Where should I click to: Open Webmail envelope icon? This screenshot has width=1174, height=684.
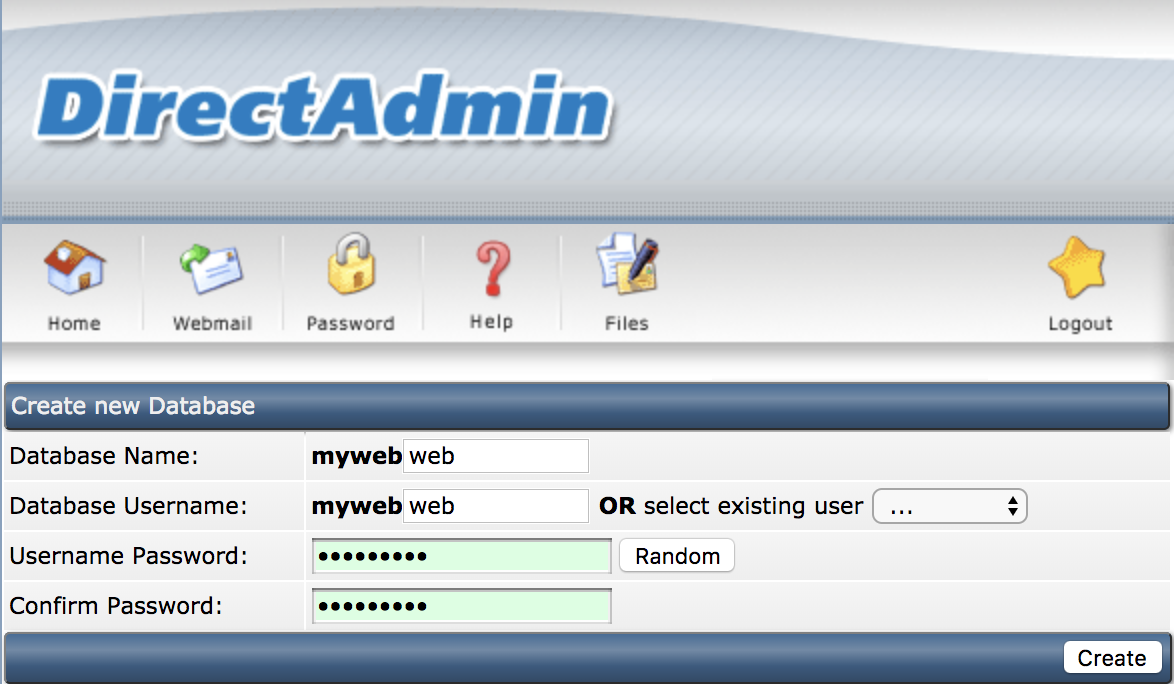[x=211, y=269]
